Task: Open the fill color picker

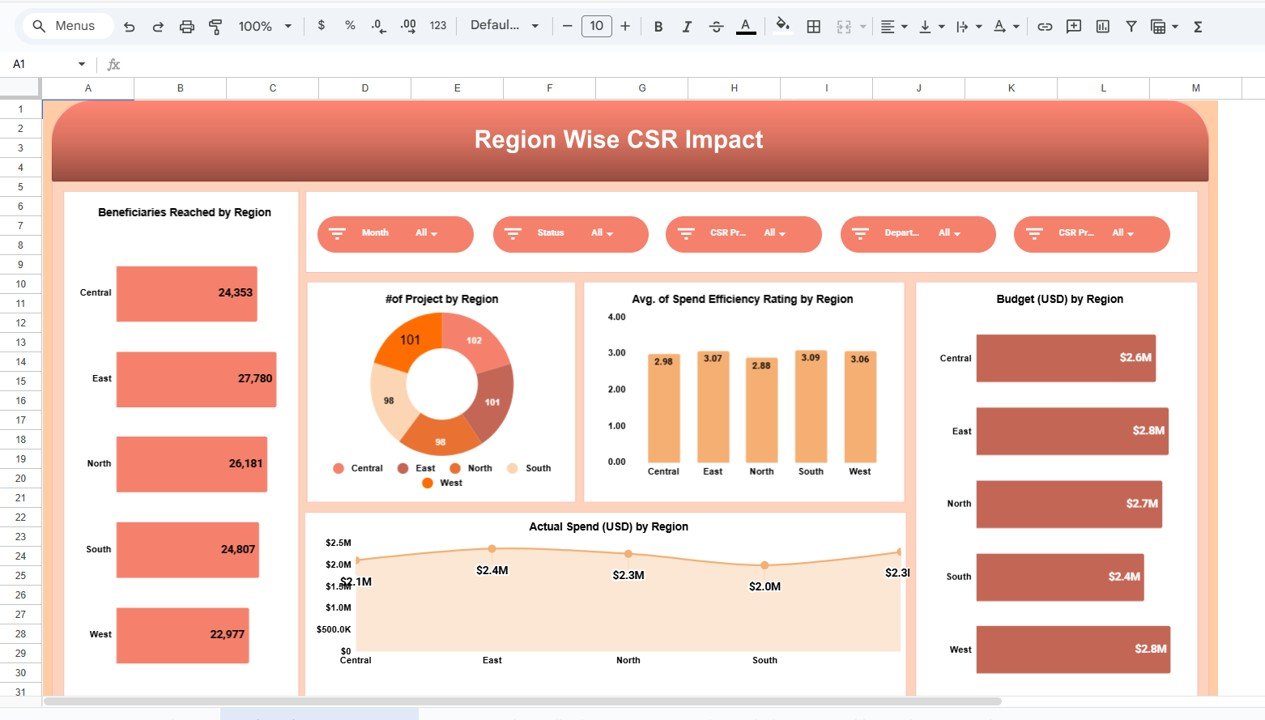Action: (783, 26)
